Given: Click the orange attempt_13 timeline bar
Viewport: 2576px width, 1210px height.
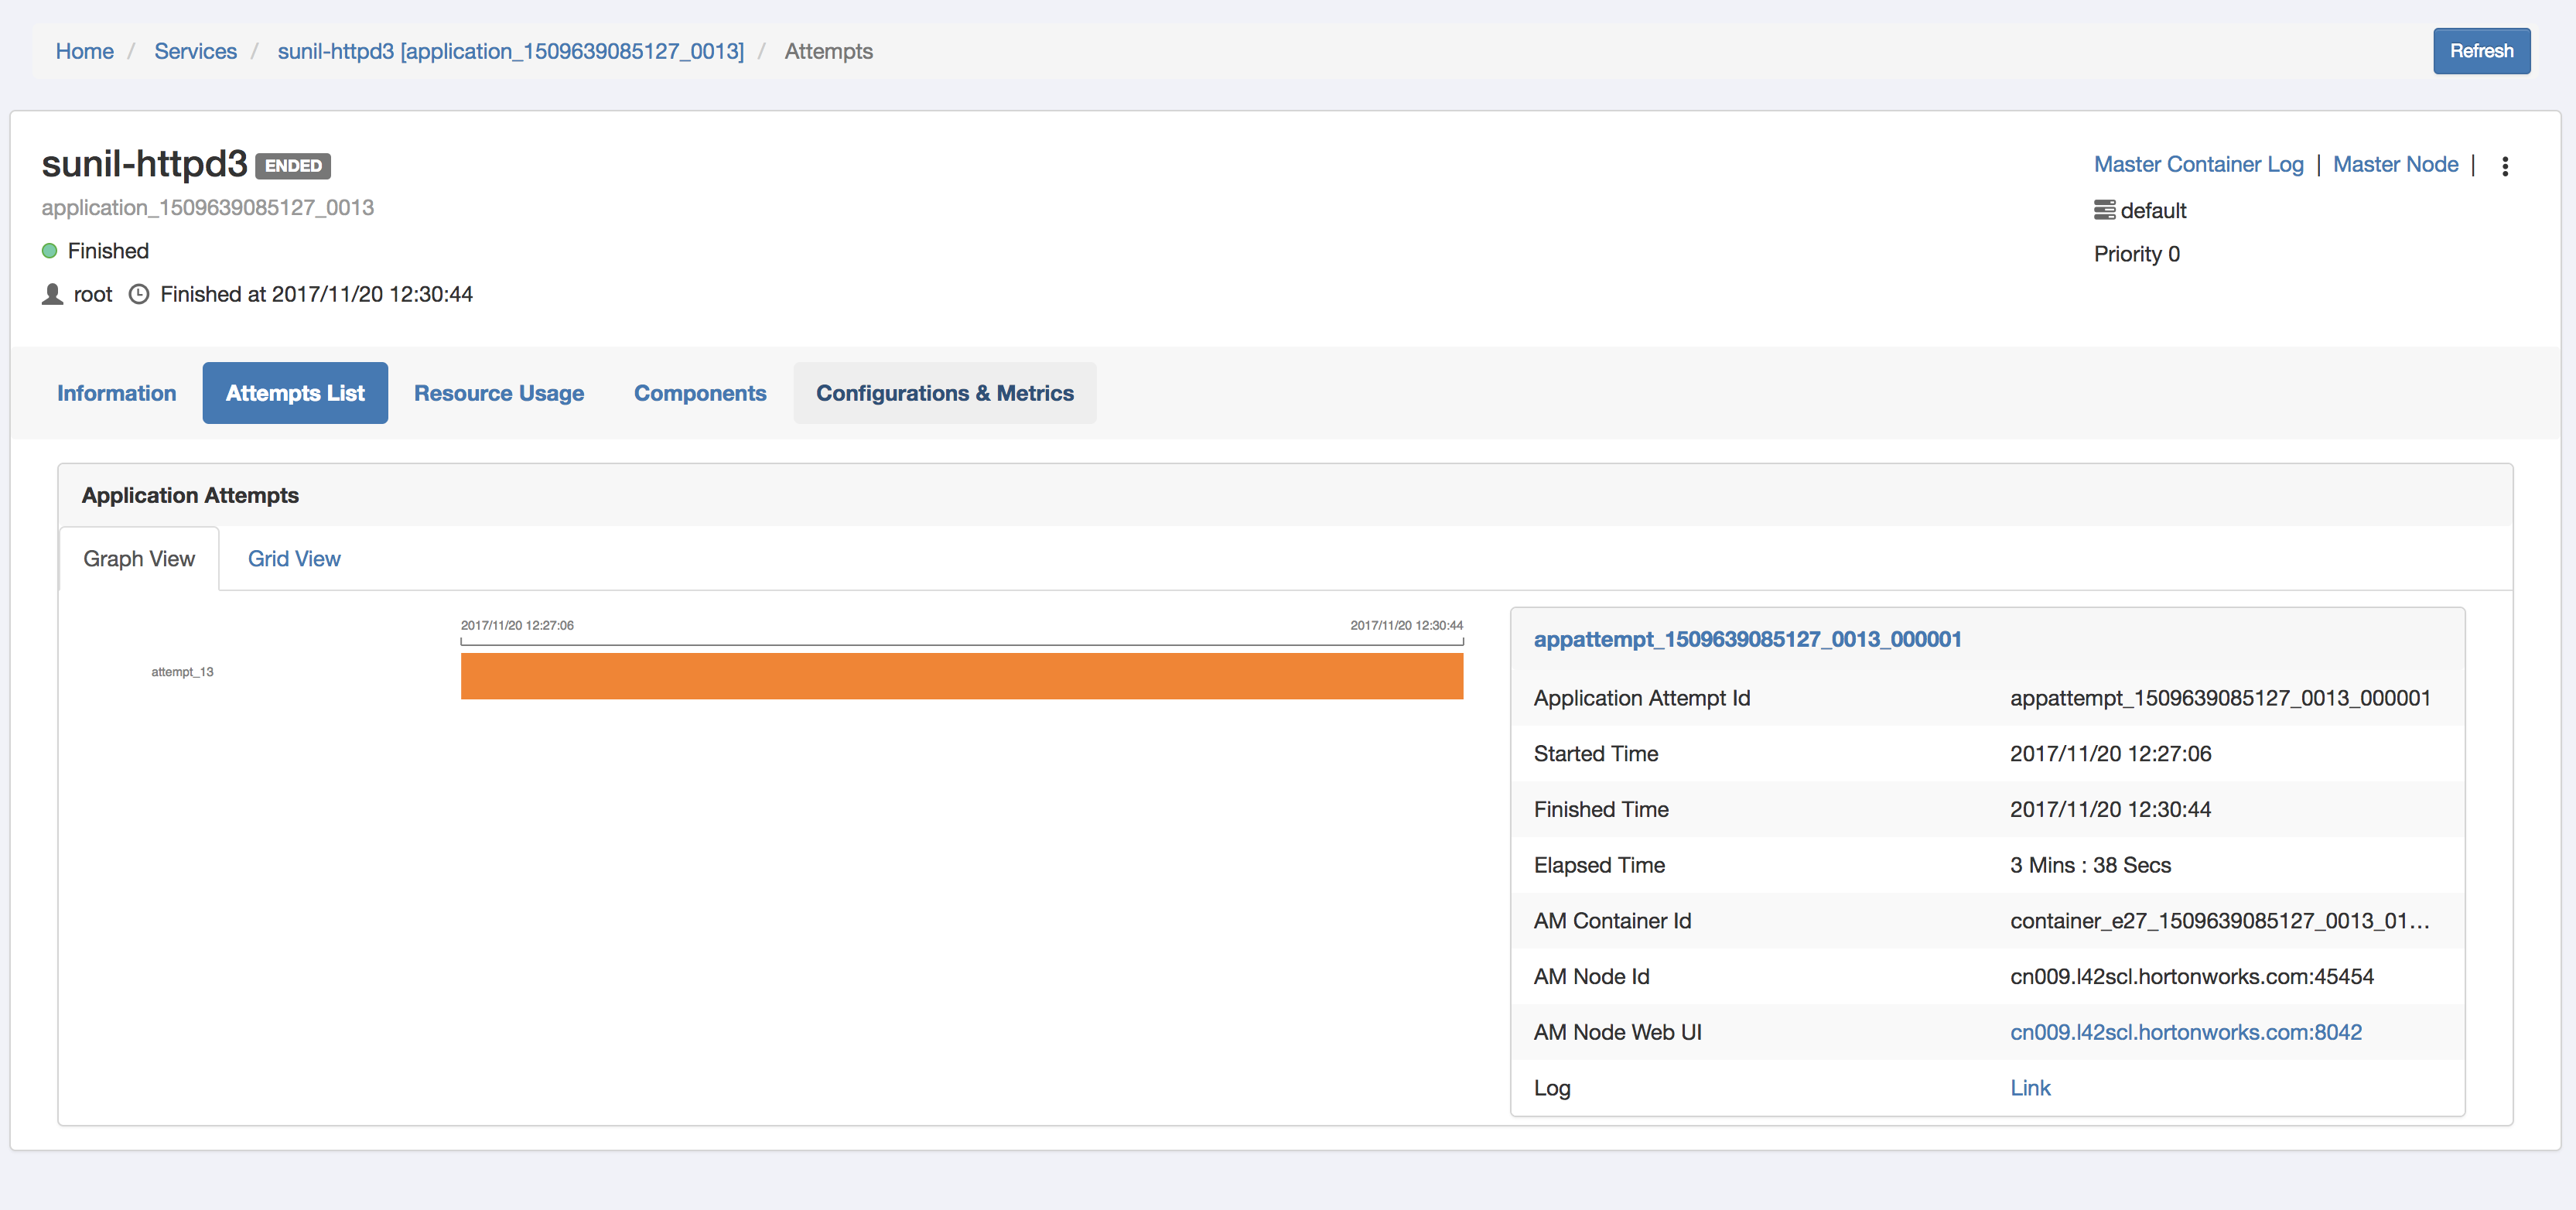Looking at the screenshot, I should point(961,676).
